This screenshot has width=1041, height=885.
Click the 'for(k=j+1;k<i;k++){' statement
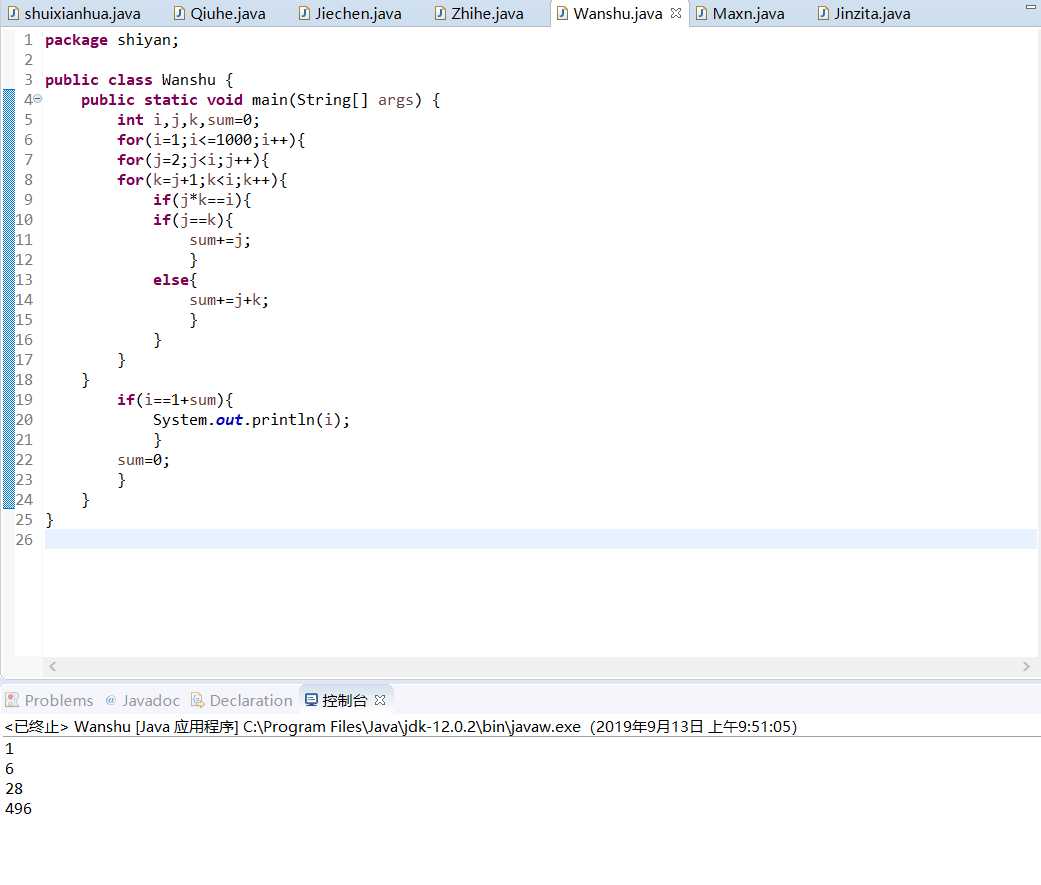[x=202, y=180]
